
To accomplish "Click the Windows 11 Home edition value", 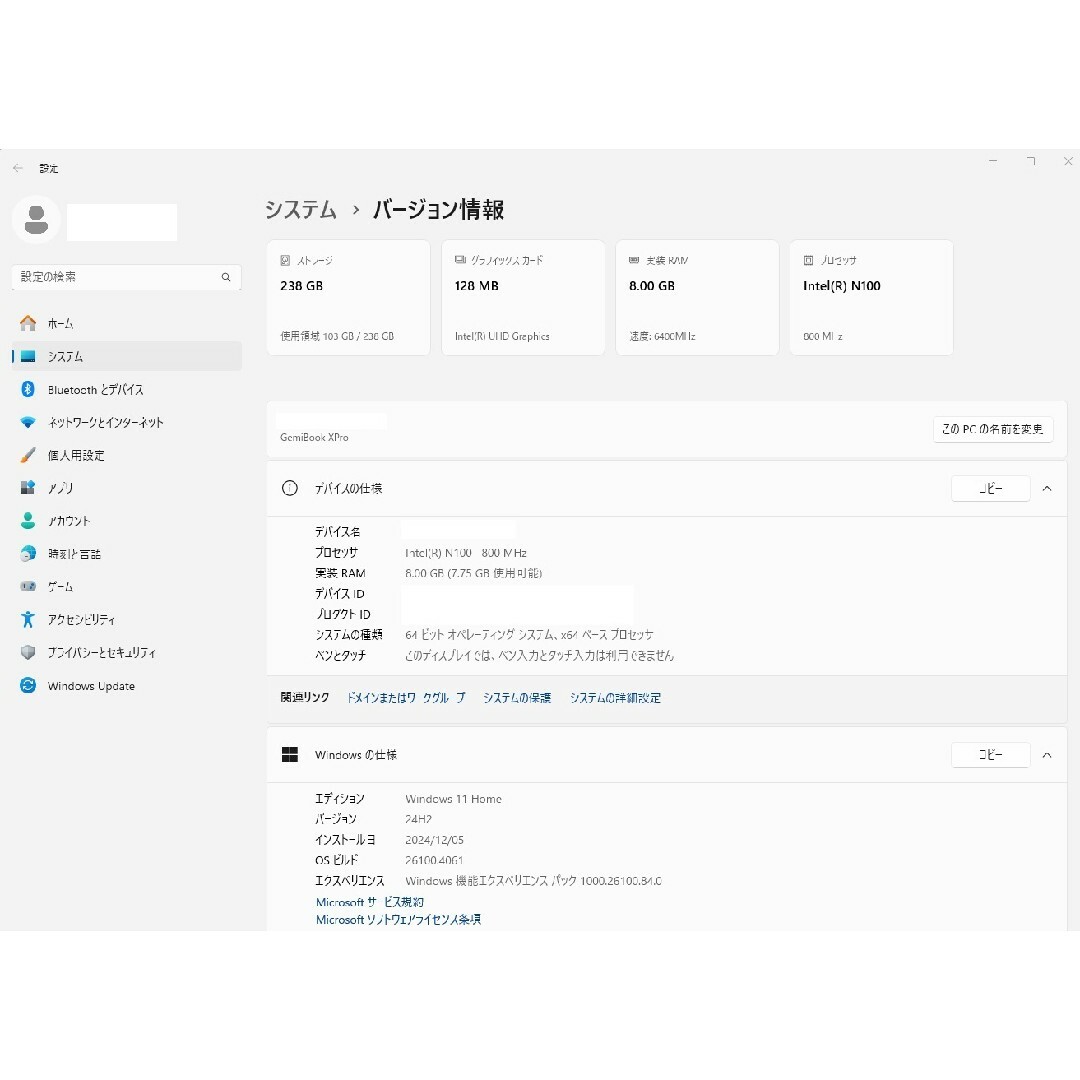I will coord(453,799).
